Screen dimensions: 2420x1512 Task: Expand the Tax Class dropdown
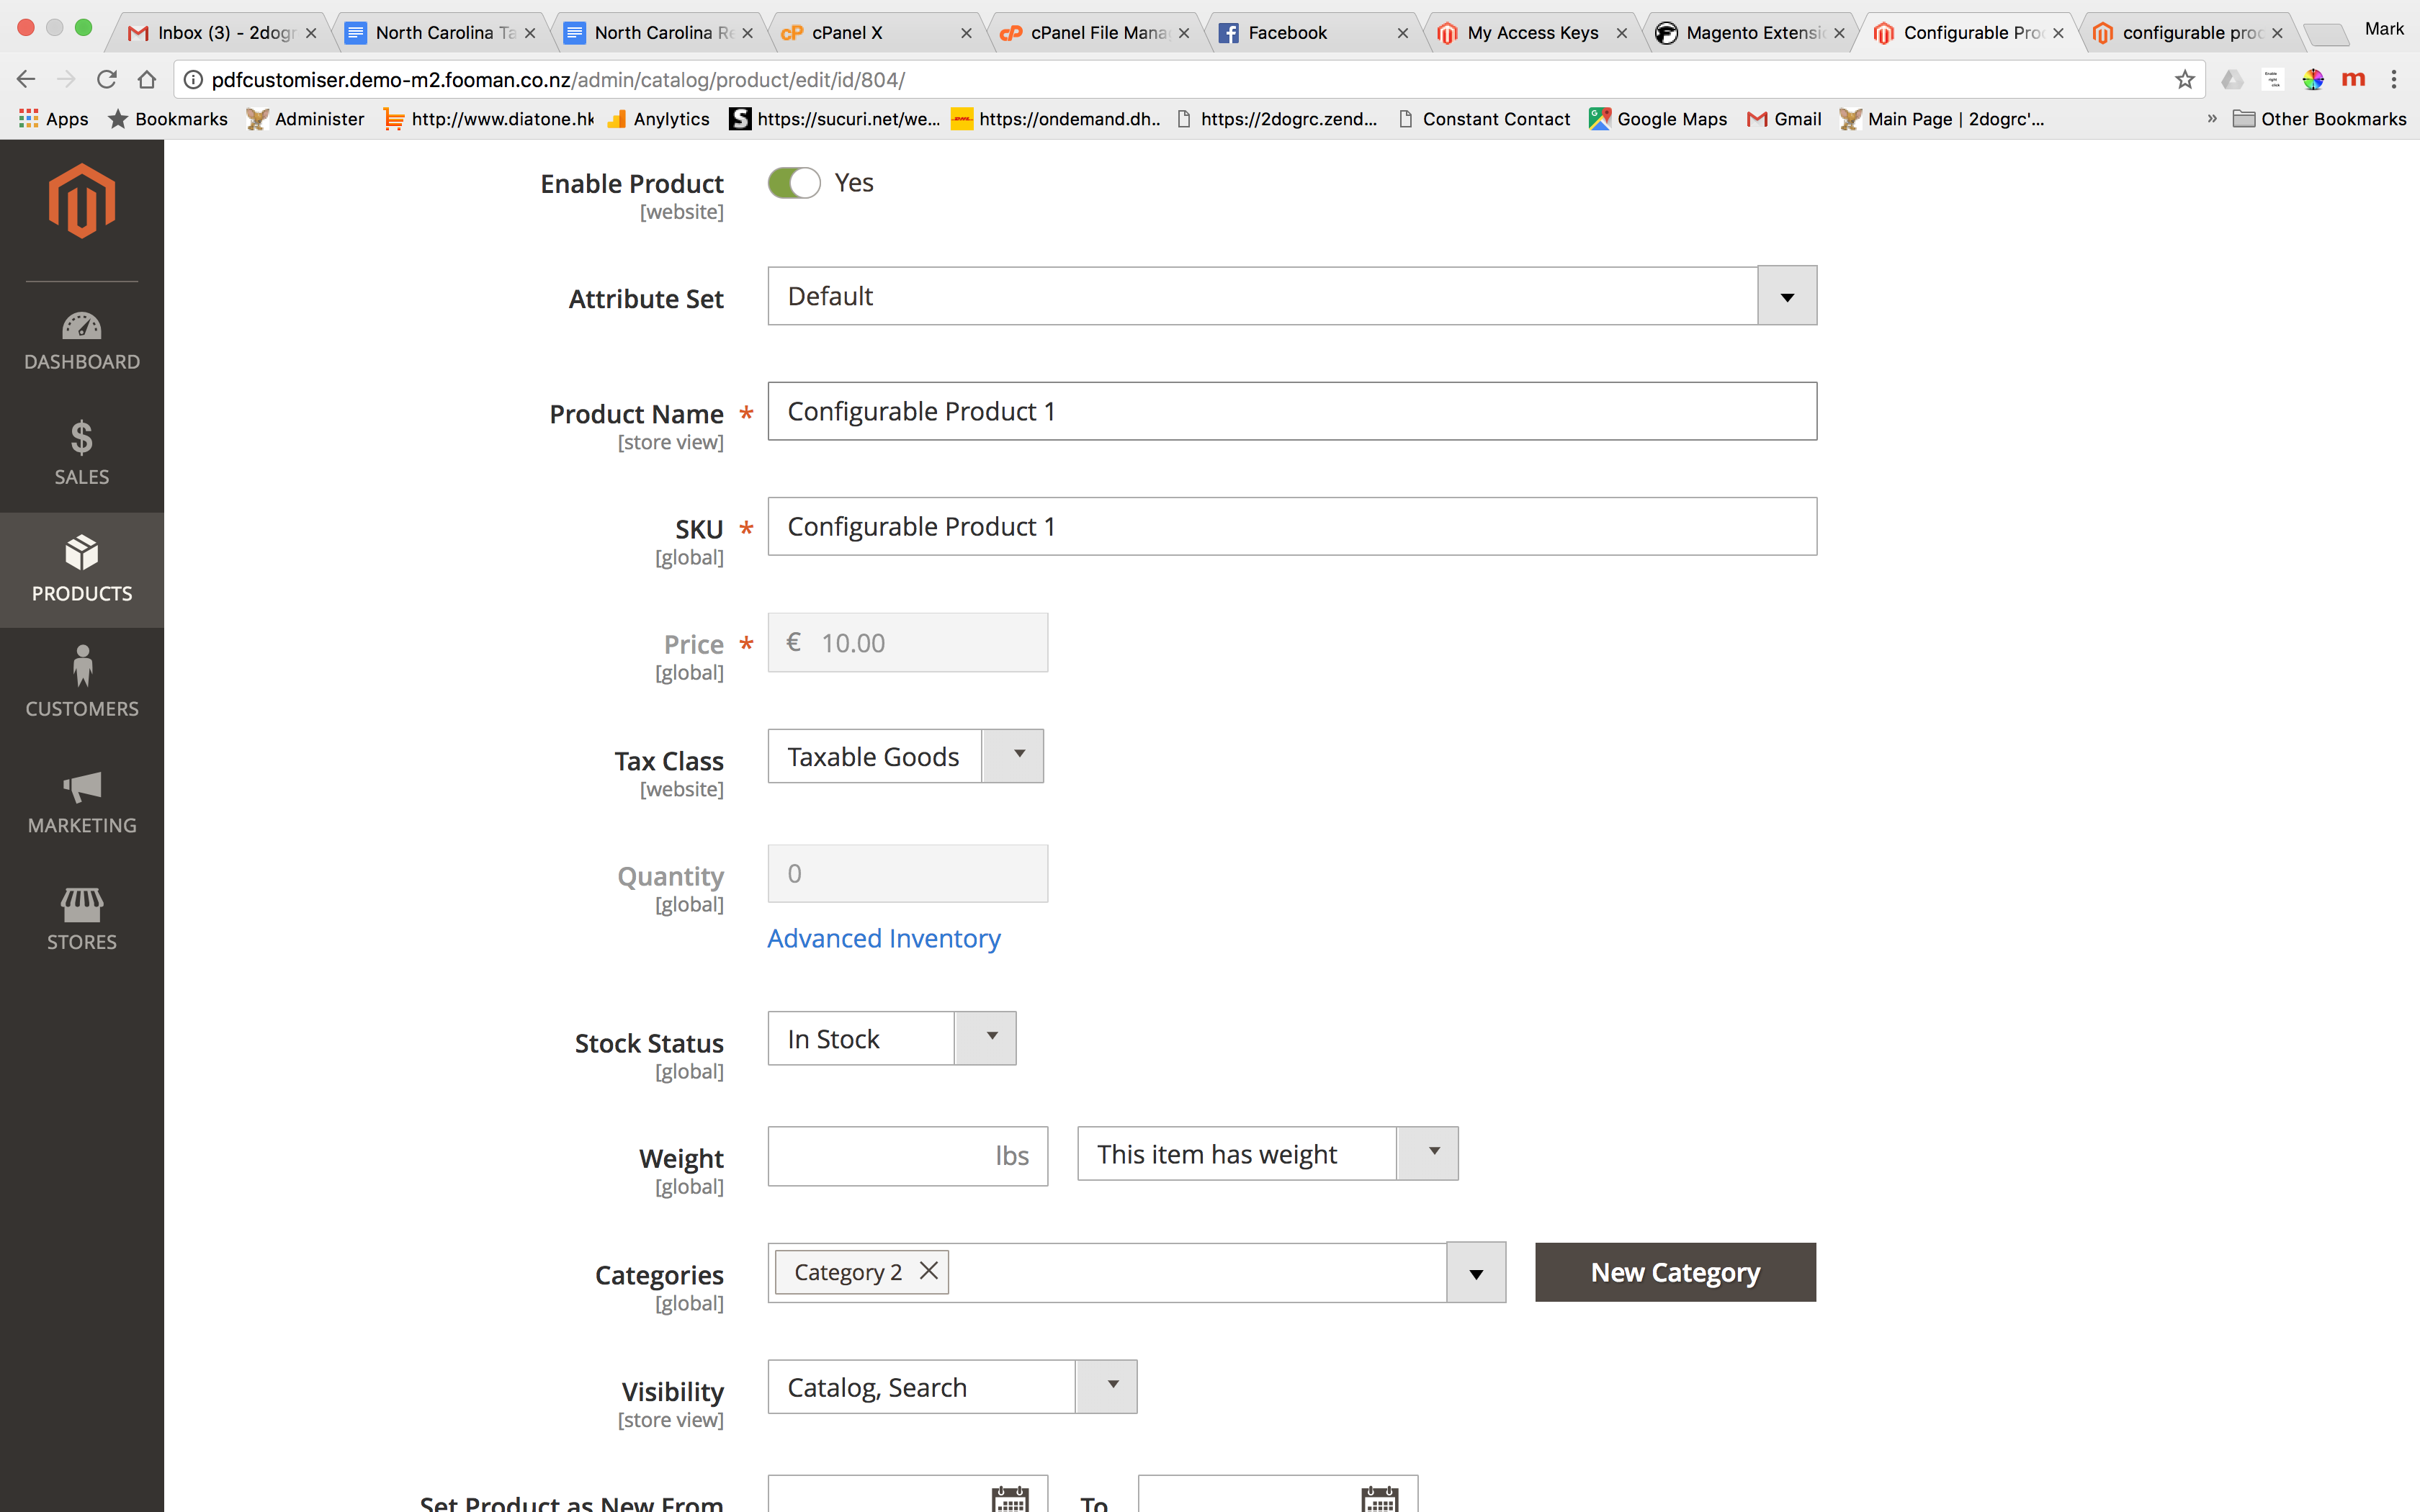pos(1013,756)
